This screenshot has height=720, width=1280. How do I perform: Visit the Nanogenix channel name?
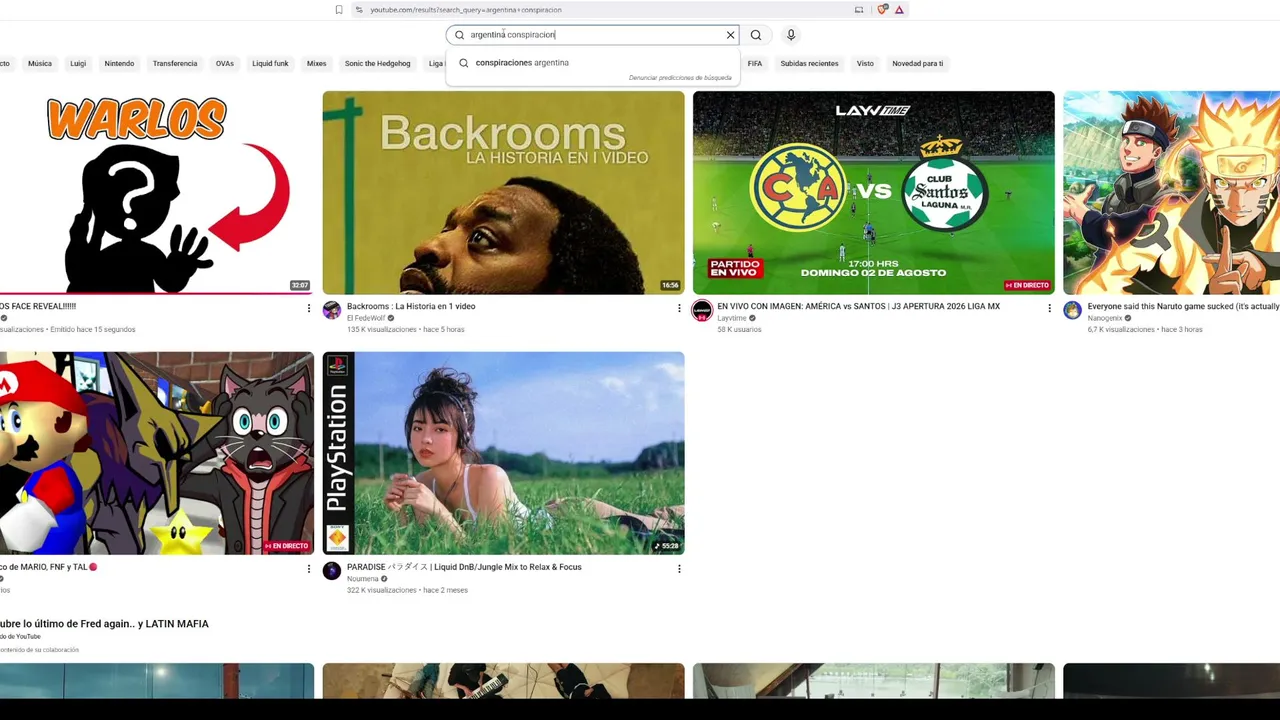point(1105,318)
